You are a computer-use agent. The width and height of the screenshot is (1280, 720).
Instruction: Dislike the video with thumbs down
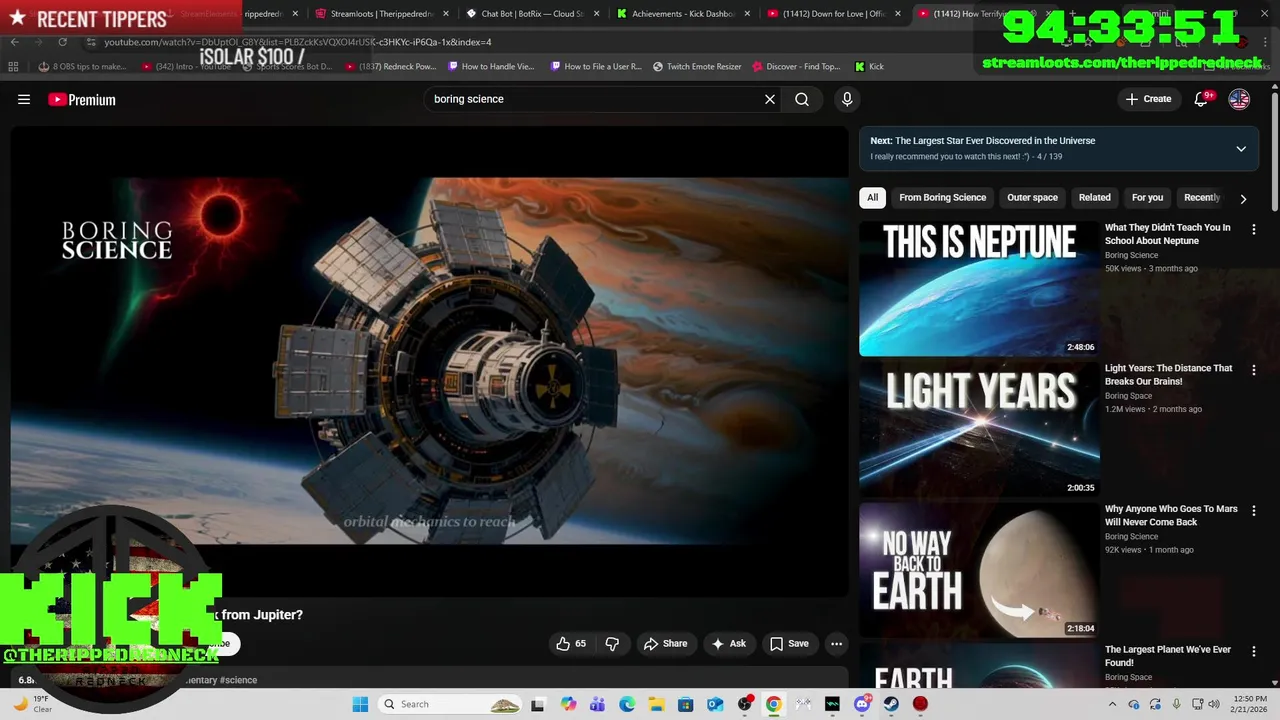(x=612, y=644)
